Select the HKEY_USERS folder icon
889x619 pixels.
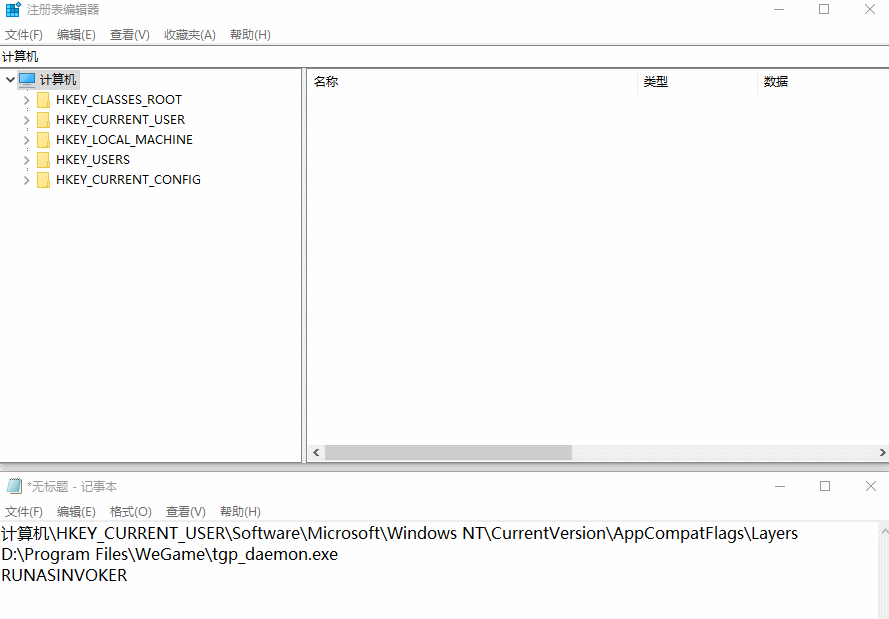[43, 159]
